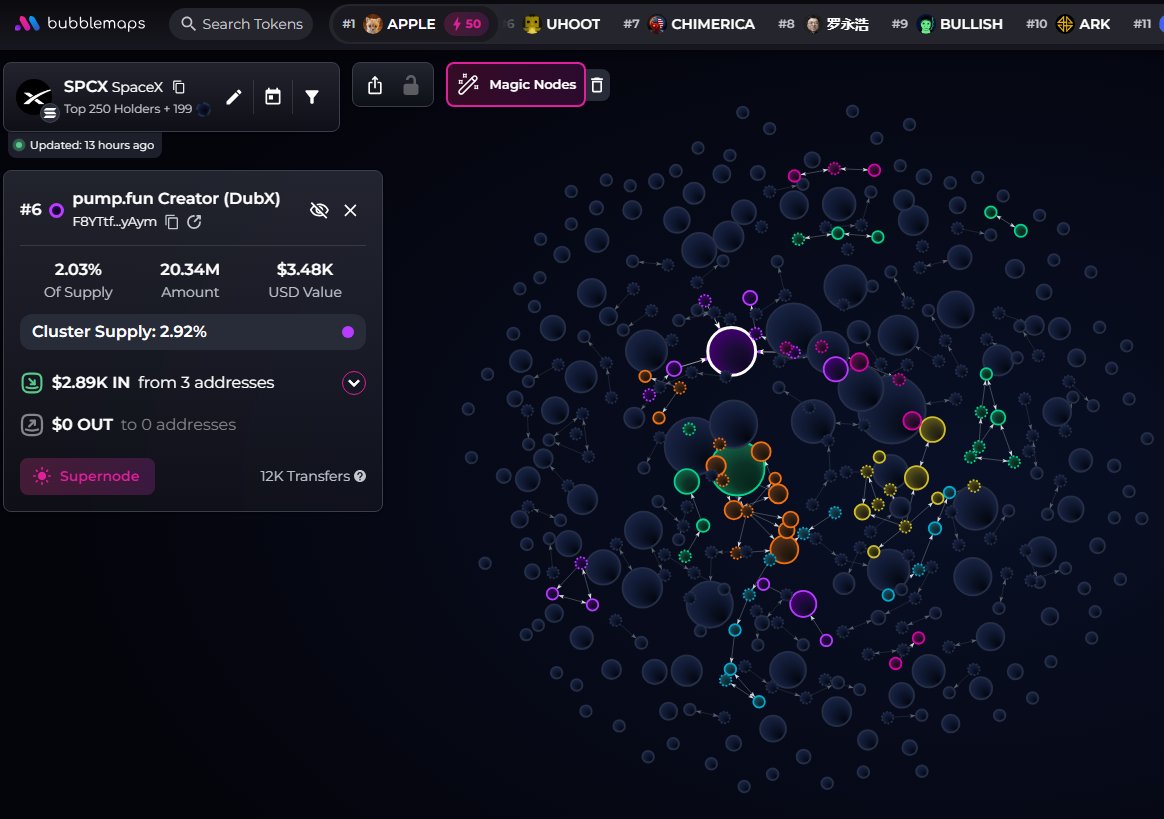This screenshot has width=1164, height=819.
Task: Open the funnel filter icon
Action: point(313,97)
